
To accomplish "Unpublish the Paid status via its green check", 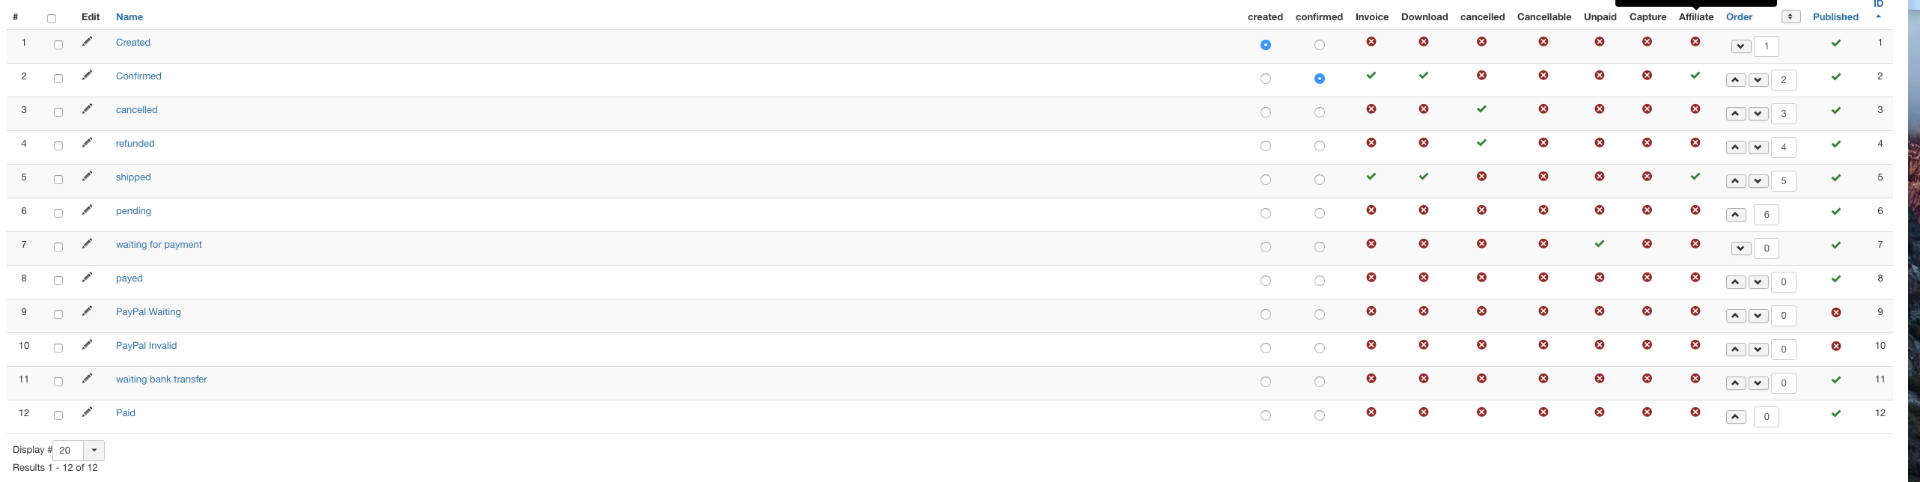I will [1835, 413].
